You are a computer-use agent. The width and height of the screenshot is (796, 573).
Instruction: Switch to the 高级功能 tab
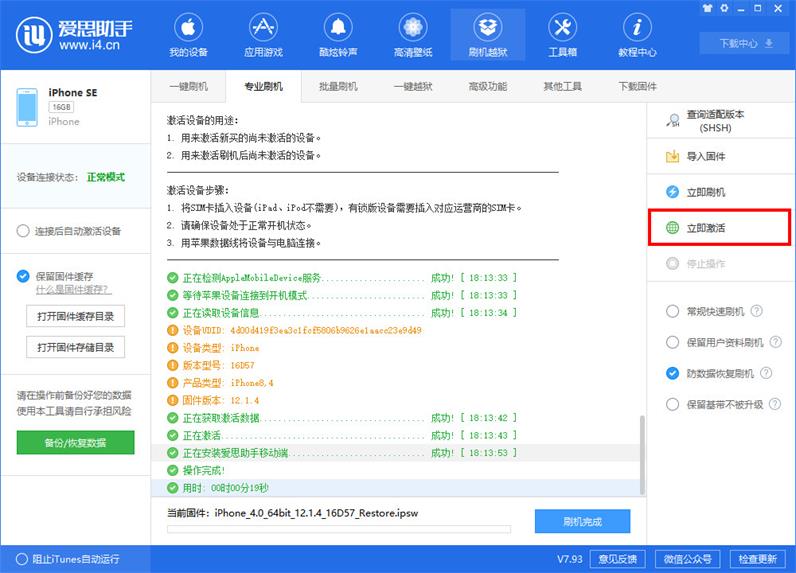[488, 86]
